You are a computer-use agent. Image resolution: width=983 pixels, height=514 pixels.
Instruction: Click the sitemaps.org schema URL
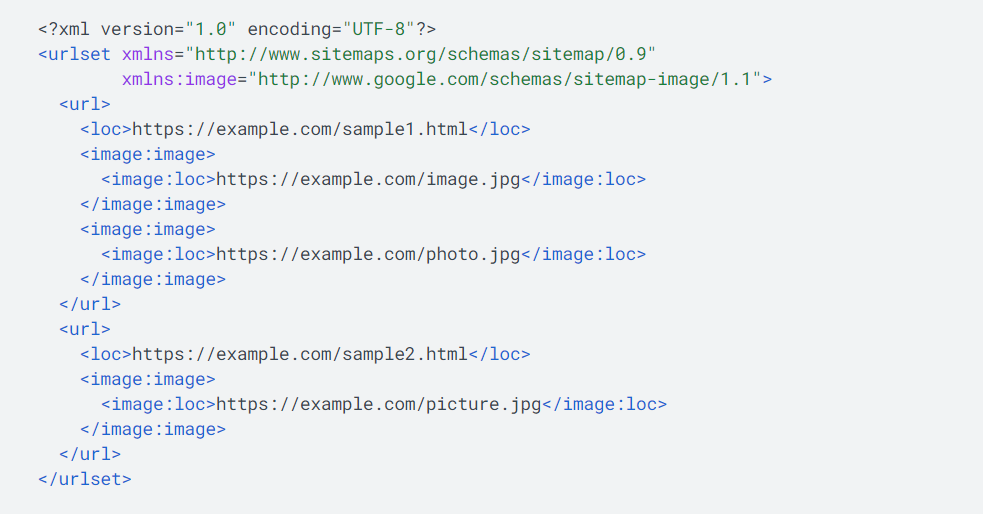(x=425, y=54)
